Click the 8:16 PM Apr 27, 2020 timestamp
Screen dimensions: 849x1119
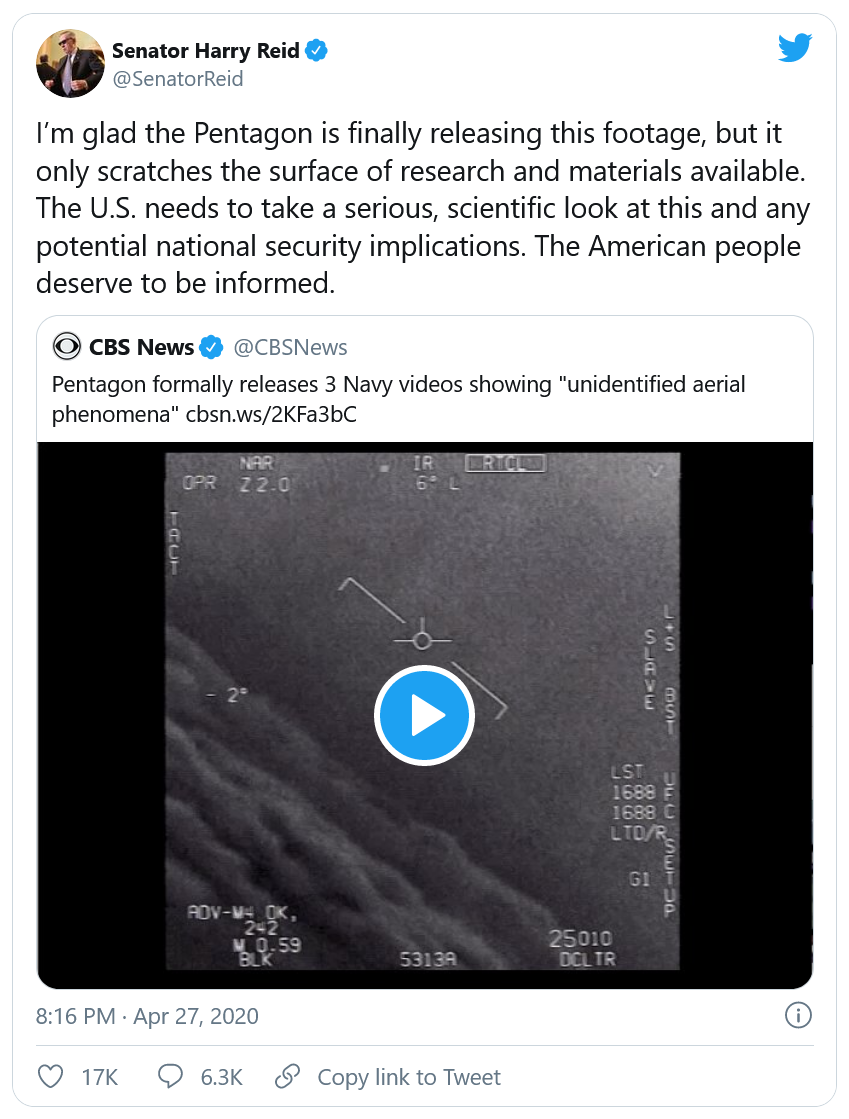coord(147,1016)
